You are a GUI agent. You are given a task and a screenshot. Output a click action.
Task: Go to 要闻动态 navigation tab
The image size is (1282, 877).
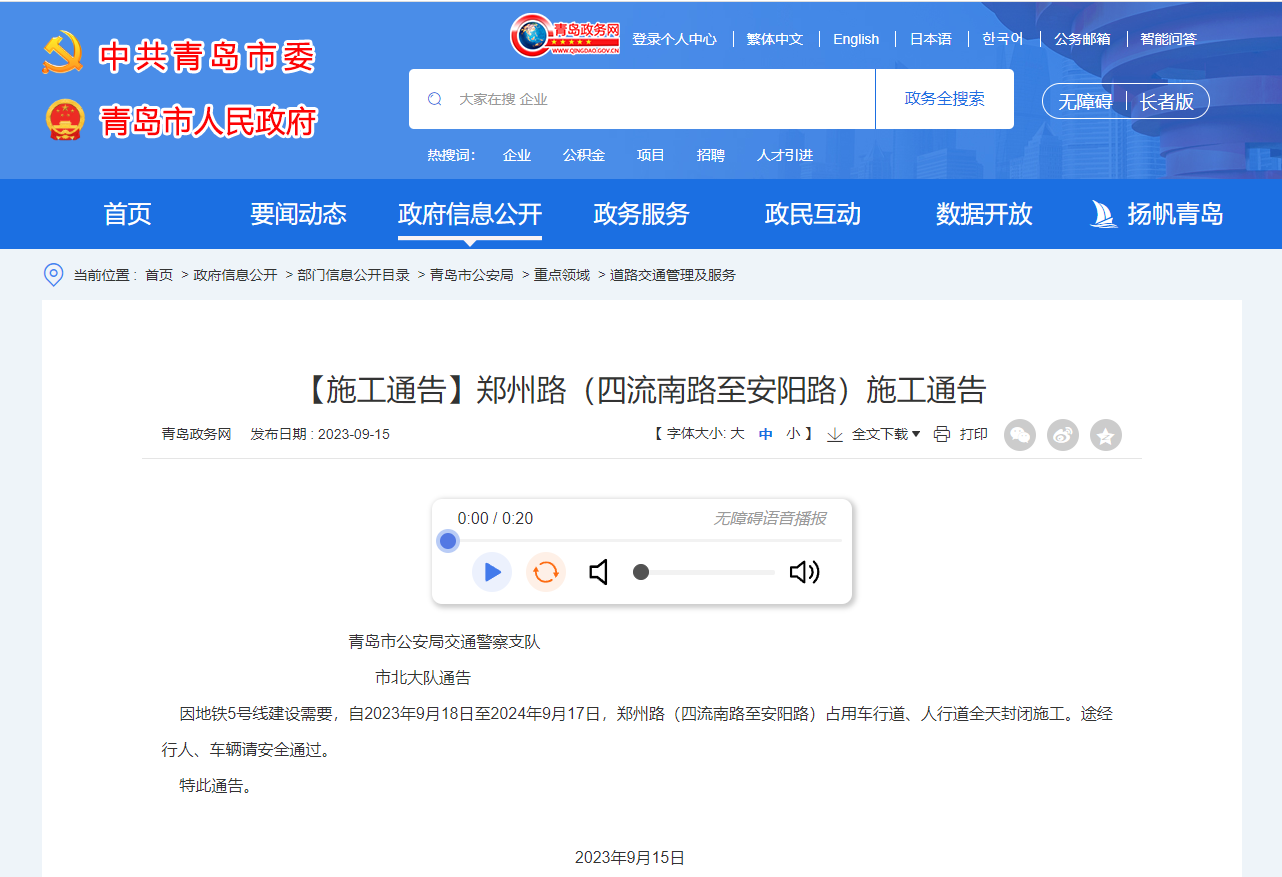pos(298,214)
